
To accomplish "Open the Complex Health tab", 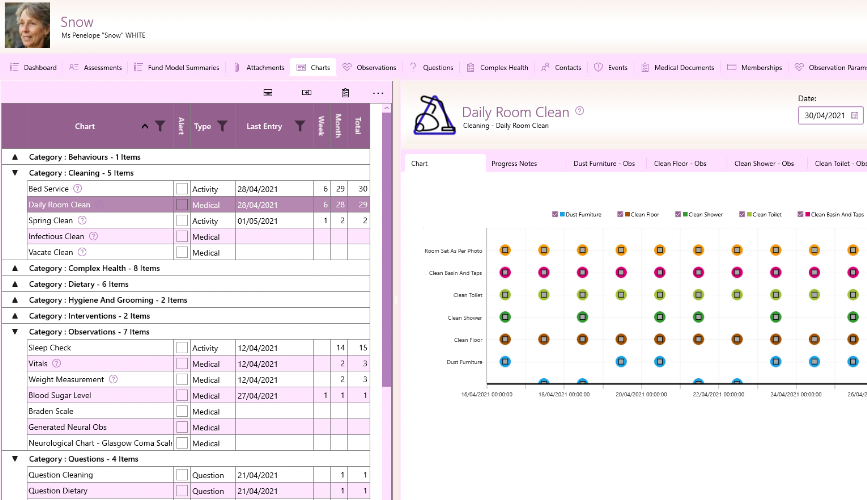I will pyautogui.click(x=497, y=67).
